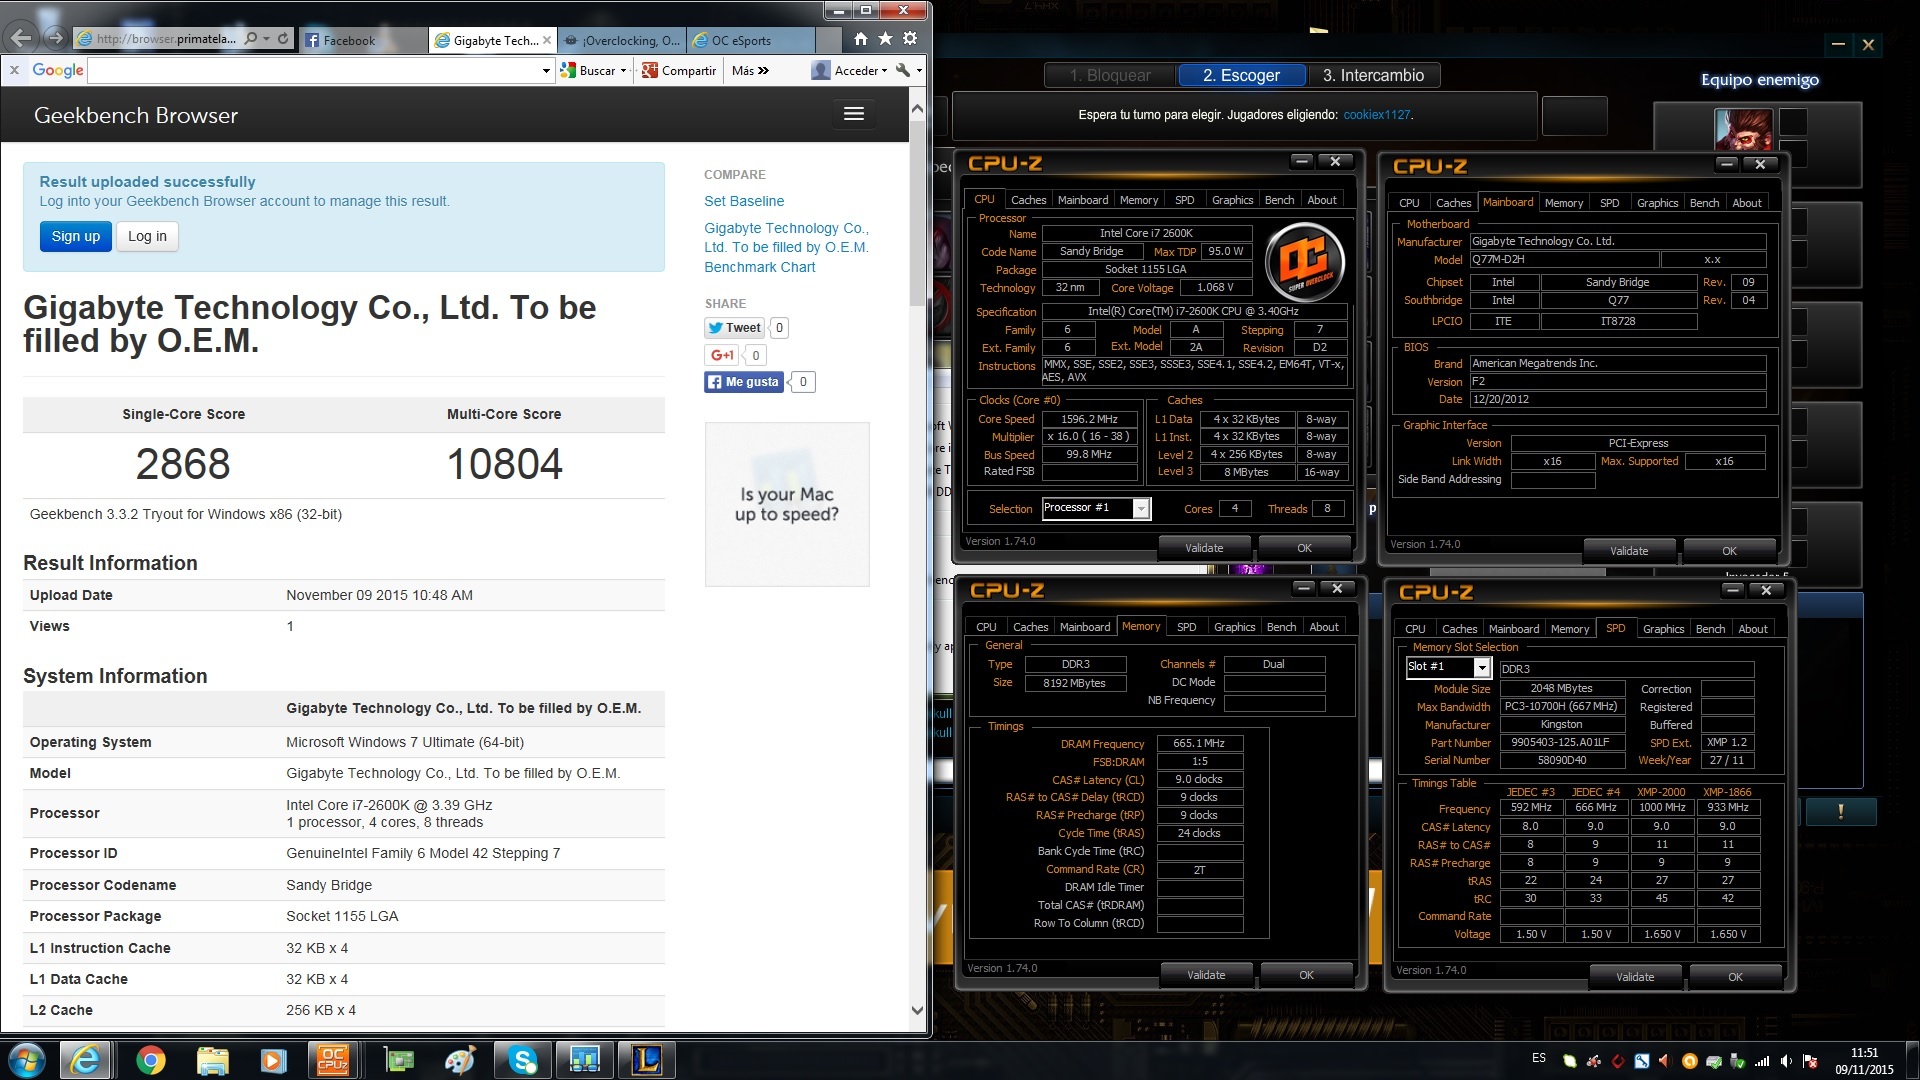Click the Set Baseline link
Viewport: 1920px width, 1080px height.
click(x=744, y=201)
